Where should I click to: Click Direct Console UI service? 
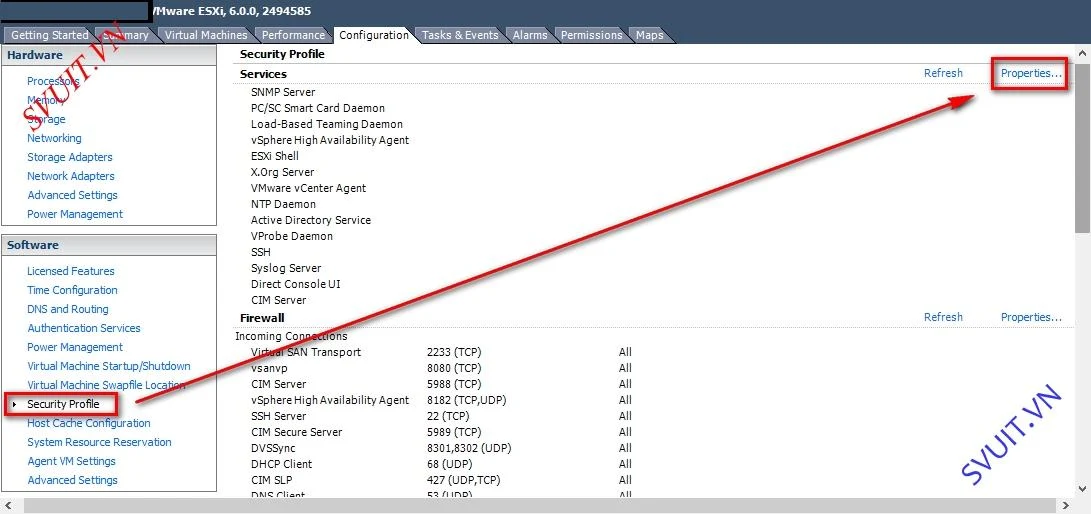[296, 284]
